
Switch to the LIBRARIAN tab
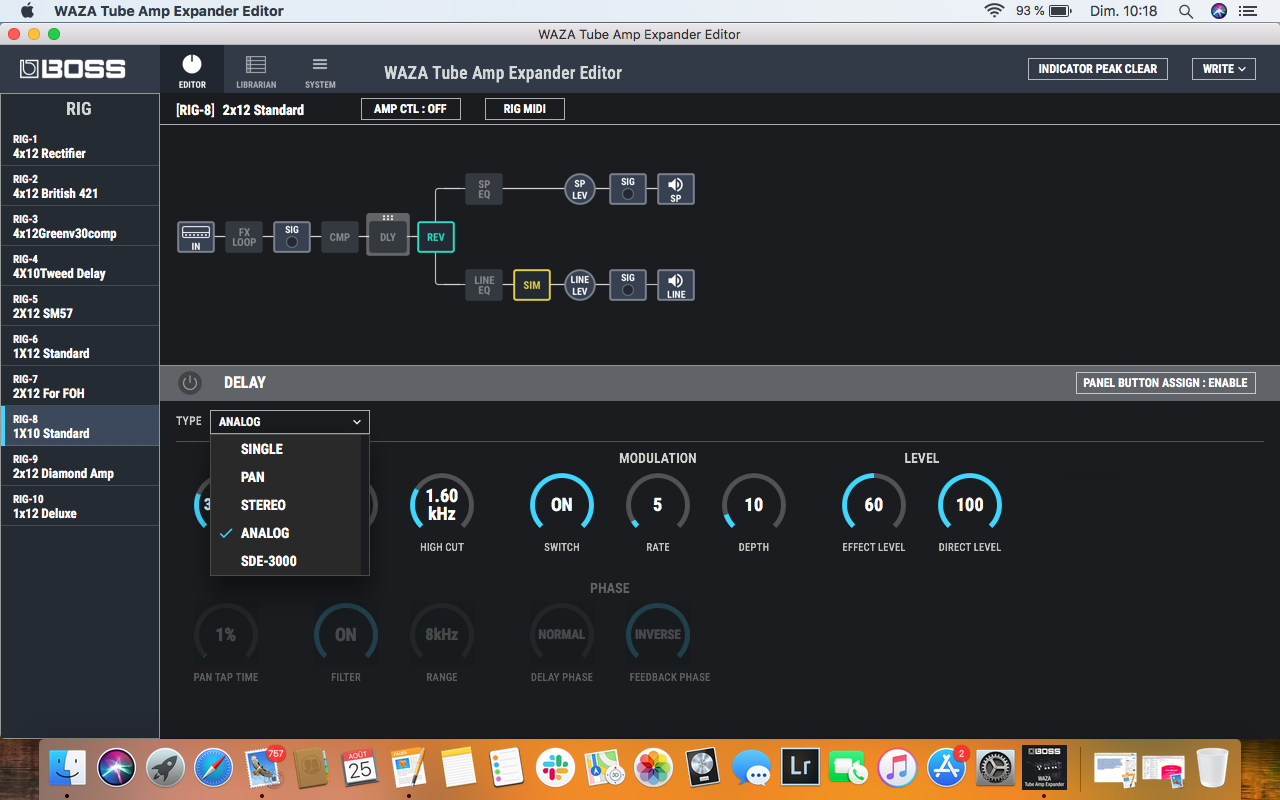[255, 68]
